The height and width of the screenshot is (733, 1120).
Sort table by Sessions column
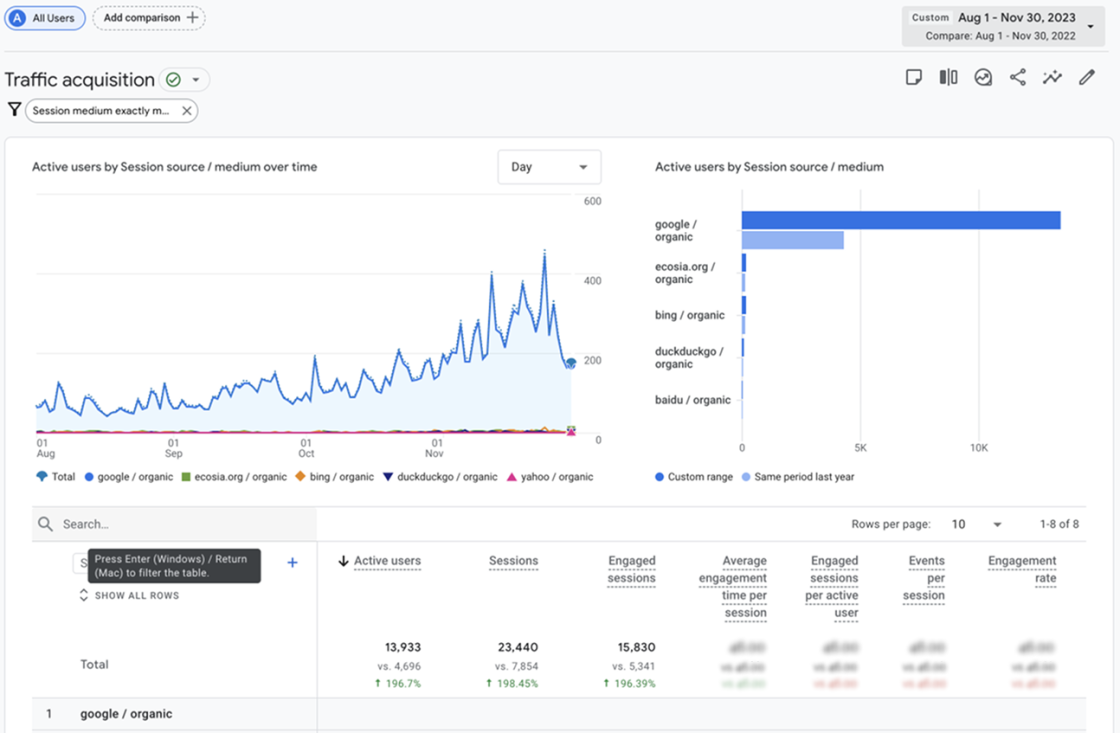coord(513,561)
